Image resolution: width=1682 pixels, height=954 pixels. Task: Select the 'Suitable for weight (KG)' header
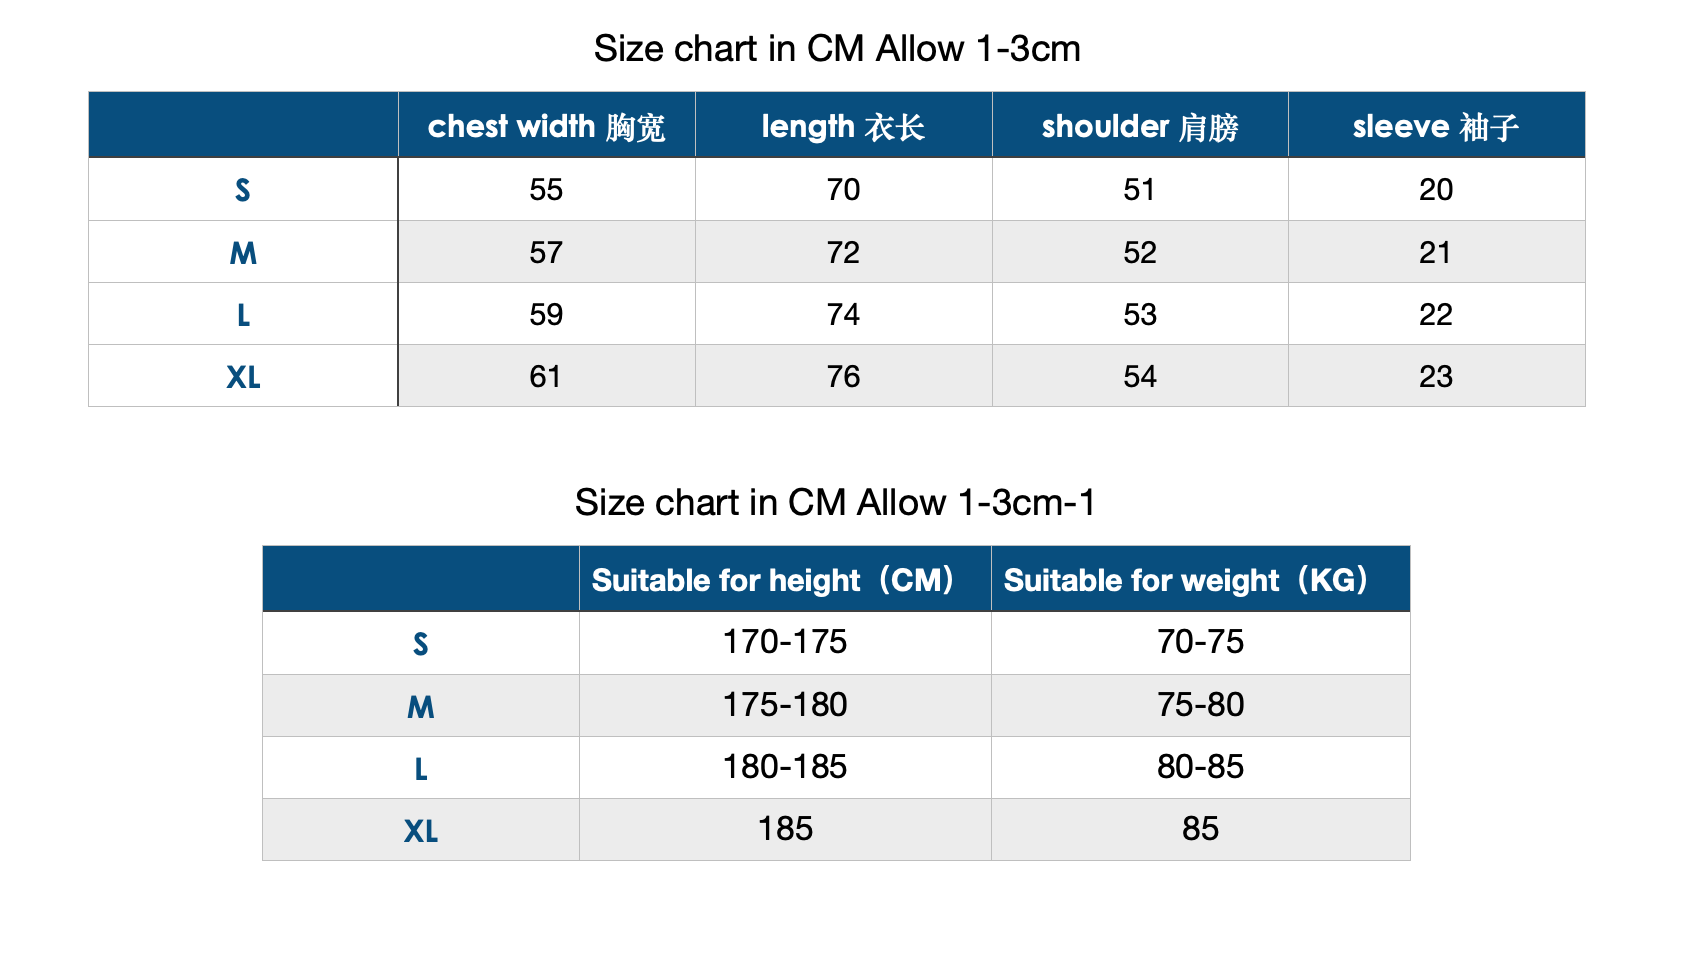(x=1186, y=580)
